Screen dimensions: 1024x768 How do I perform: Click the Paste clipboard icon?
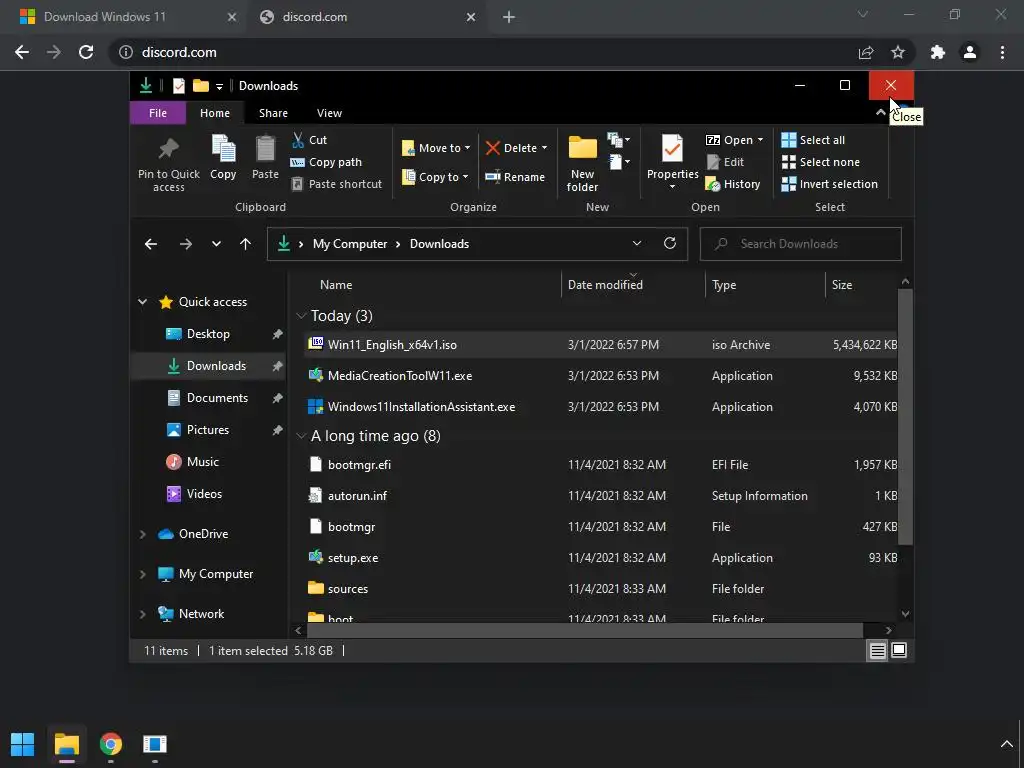pos(265,149)
